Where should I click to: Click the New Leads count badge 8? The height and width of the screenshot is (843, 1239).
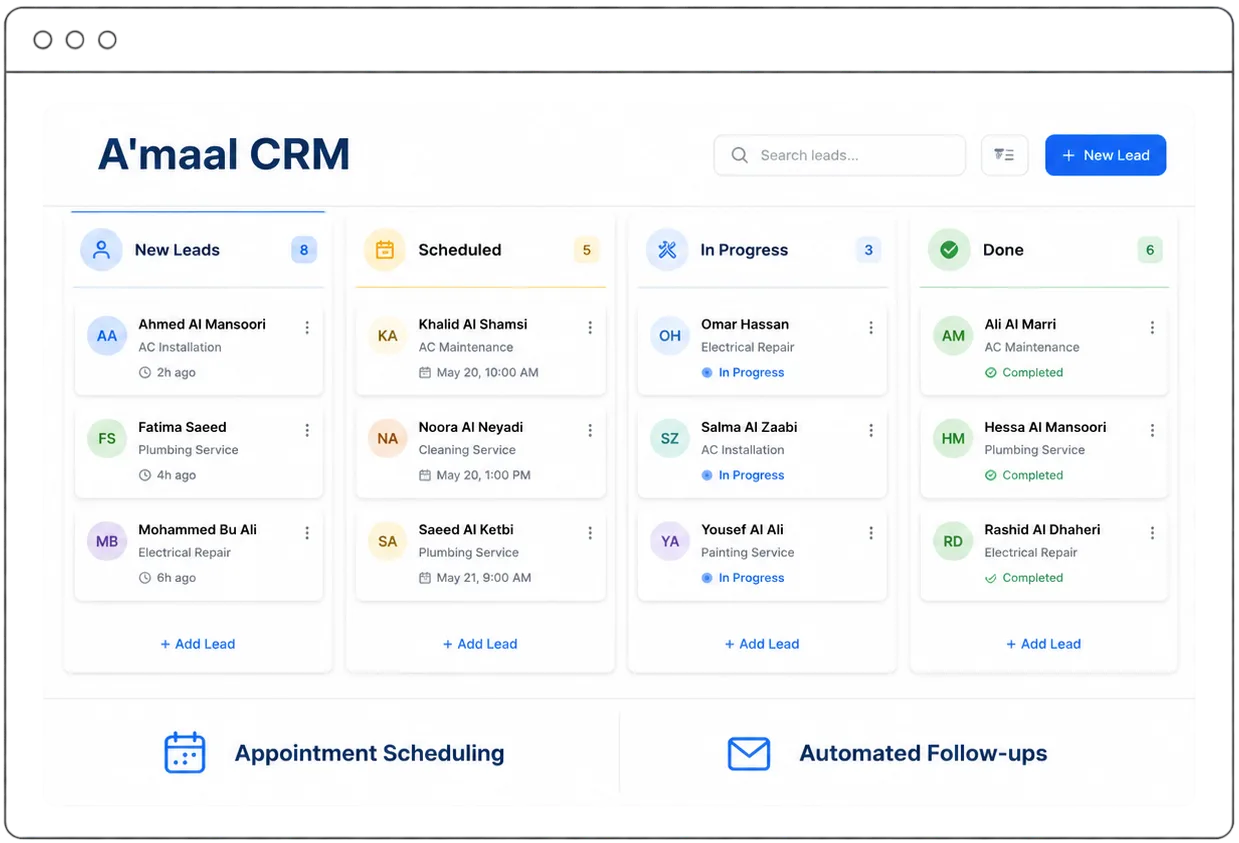[x=304, y=250]
